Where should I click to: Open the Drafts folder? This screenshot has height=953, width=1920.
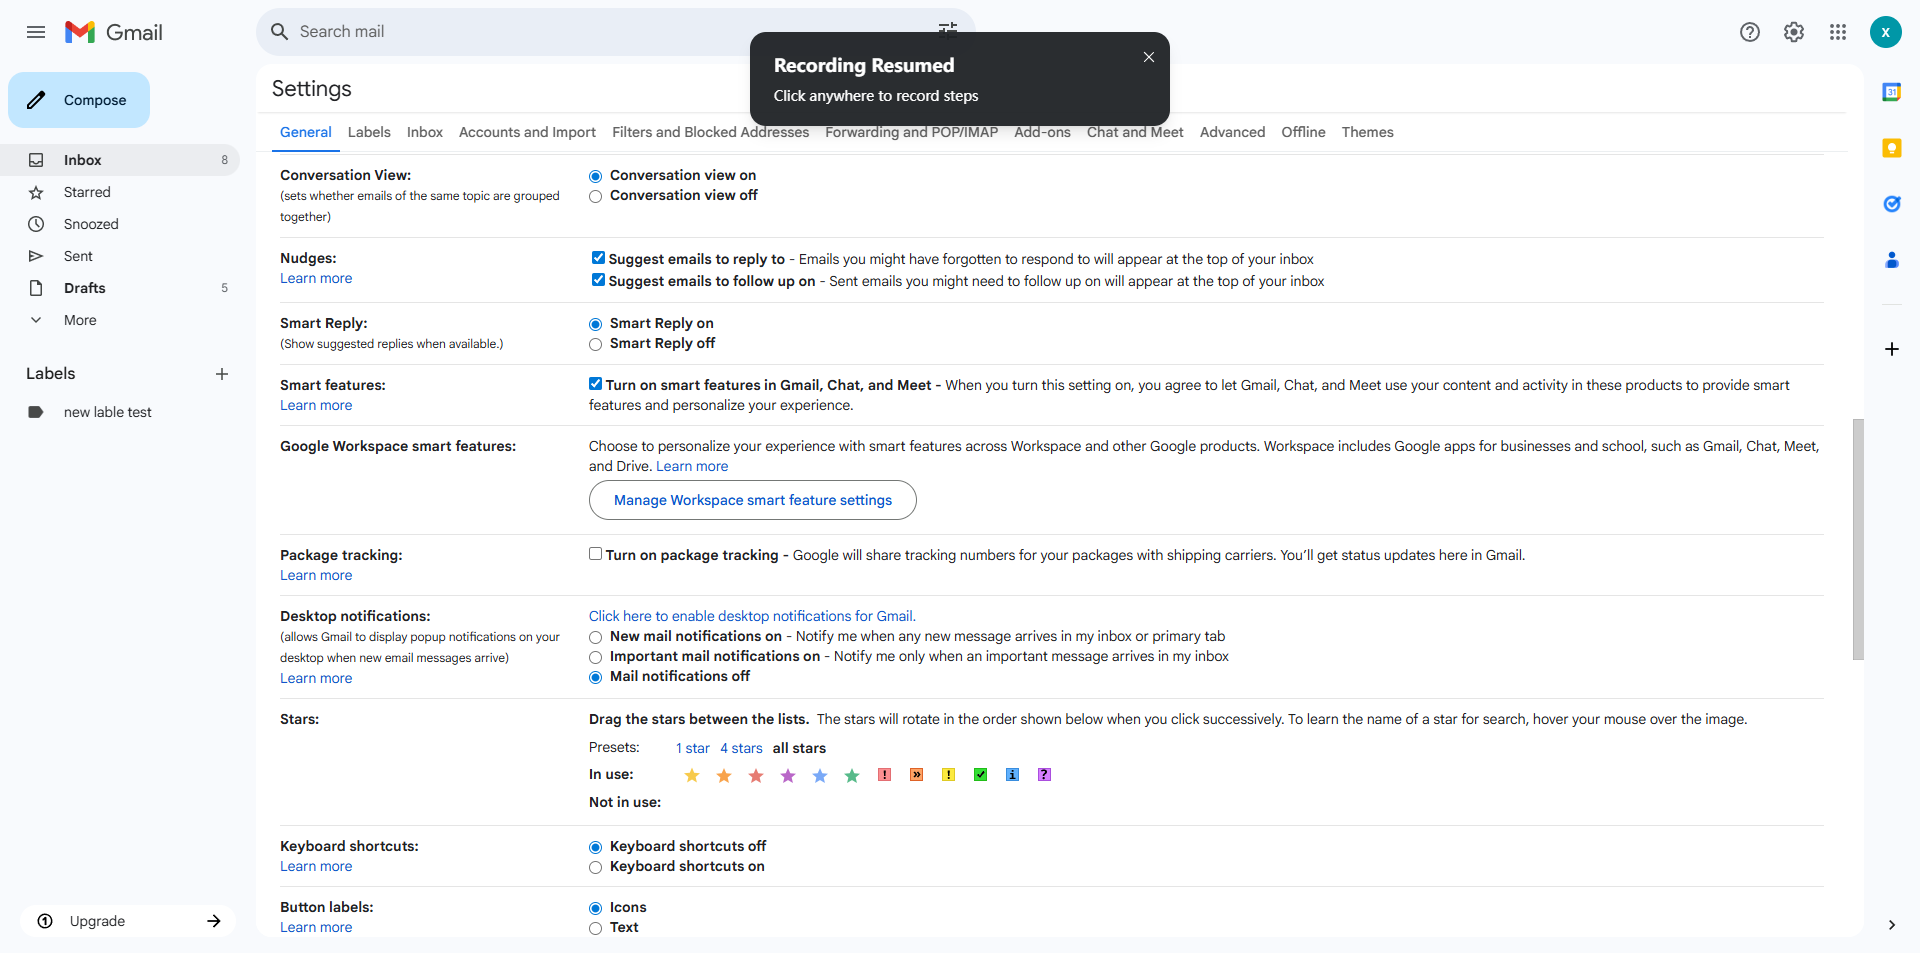[x=120, y=288]
